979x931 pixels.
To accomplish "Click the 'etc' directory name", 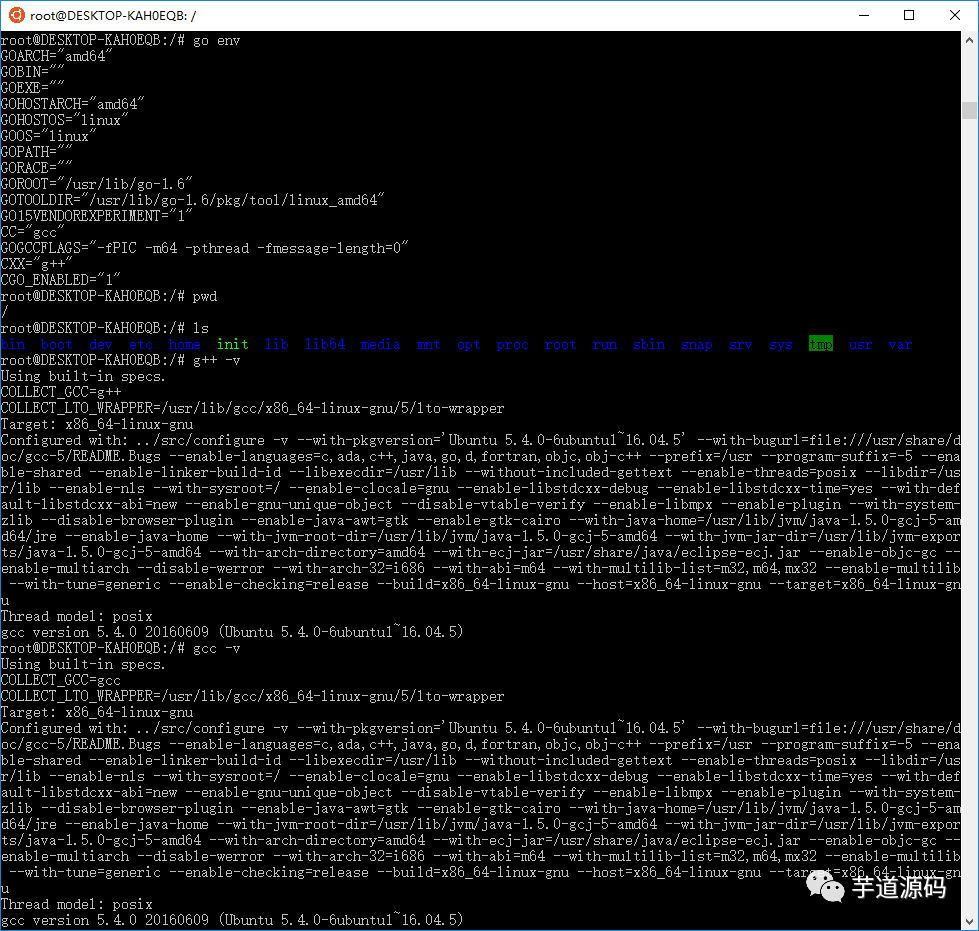I will pyautogui.click(x=140, y=345).
